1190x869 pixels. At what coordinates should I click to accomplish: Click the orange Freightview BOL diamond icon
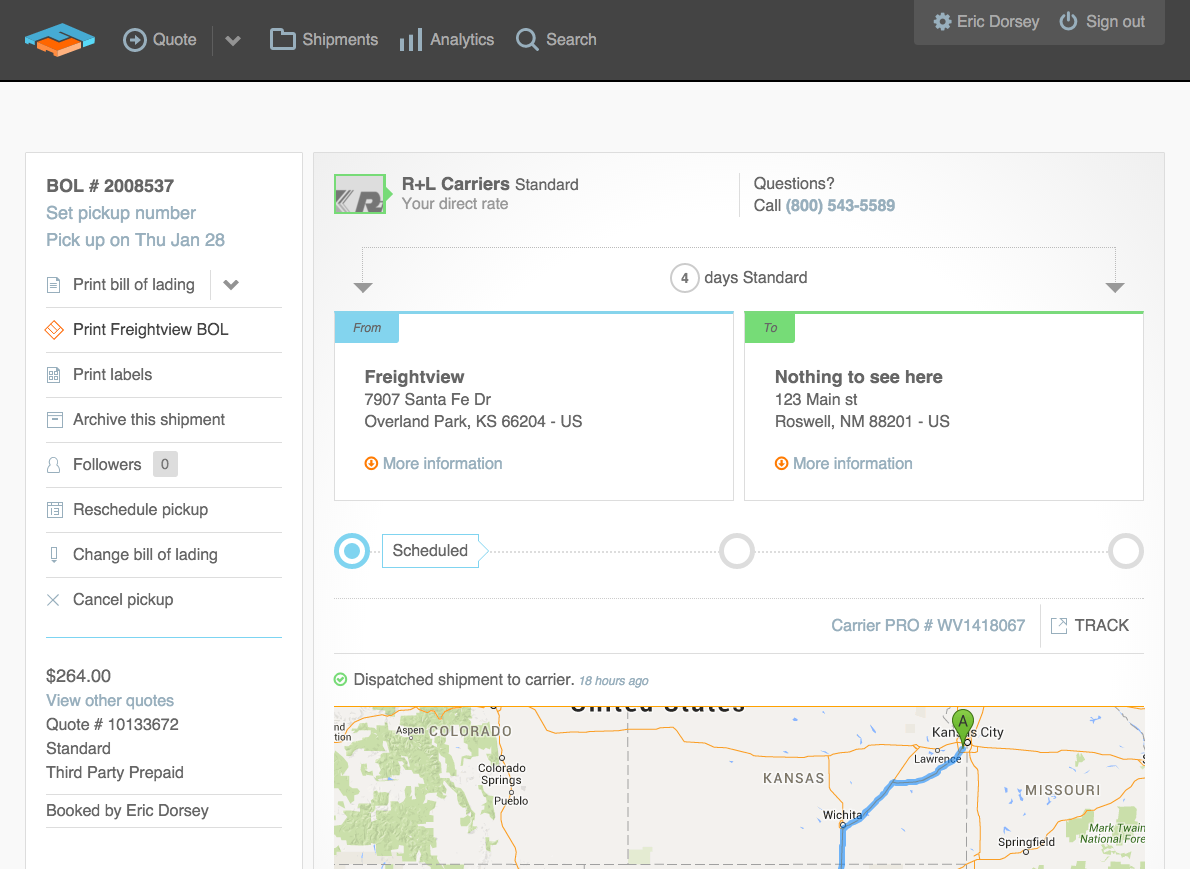tap(54, 330)
